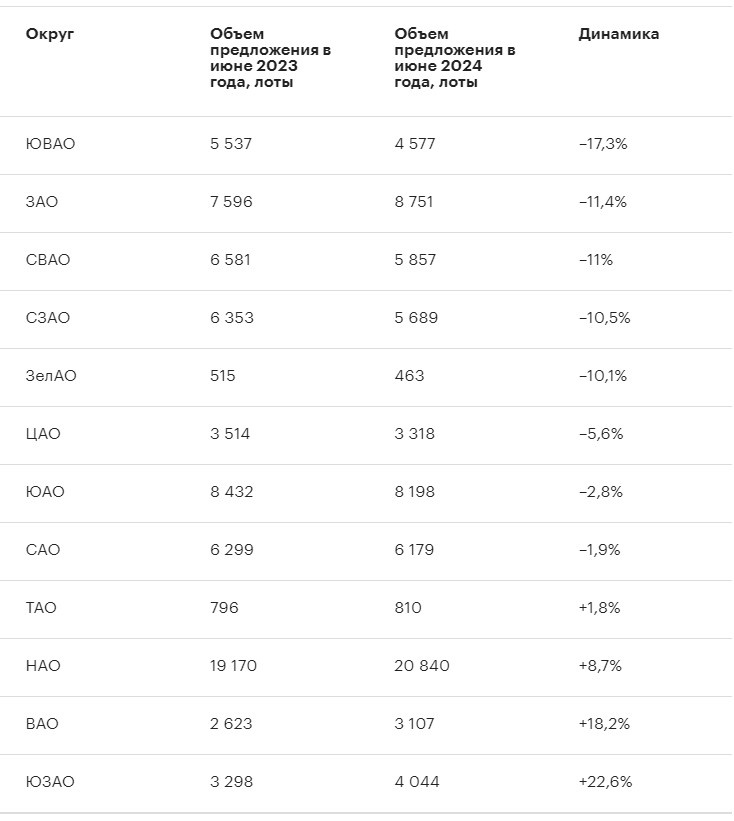734x821 pixels.
Task: Select the НАО district name
Action: click(44, 666)
